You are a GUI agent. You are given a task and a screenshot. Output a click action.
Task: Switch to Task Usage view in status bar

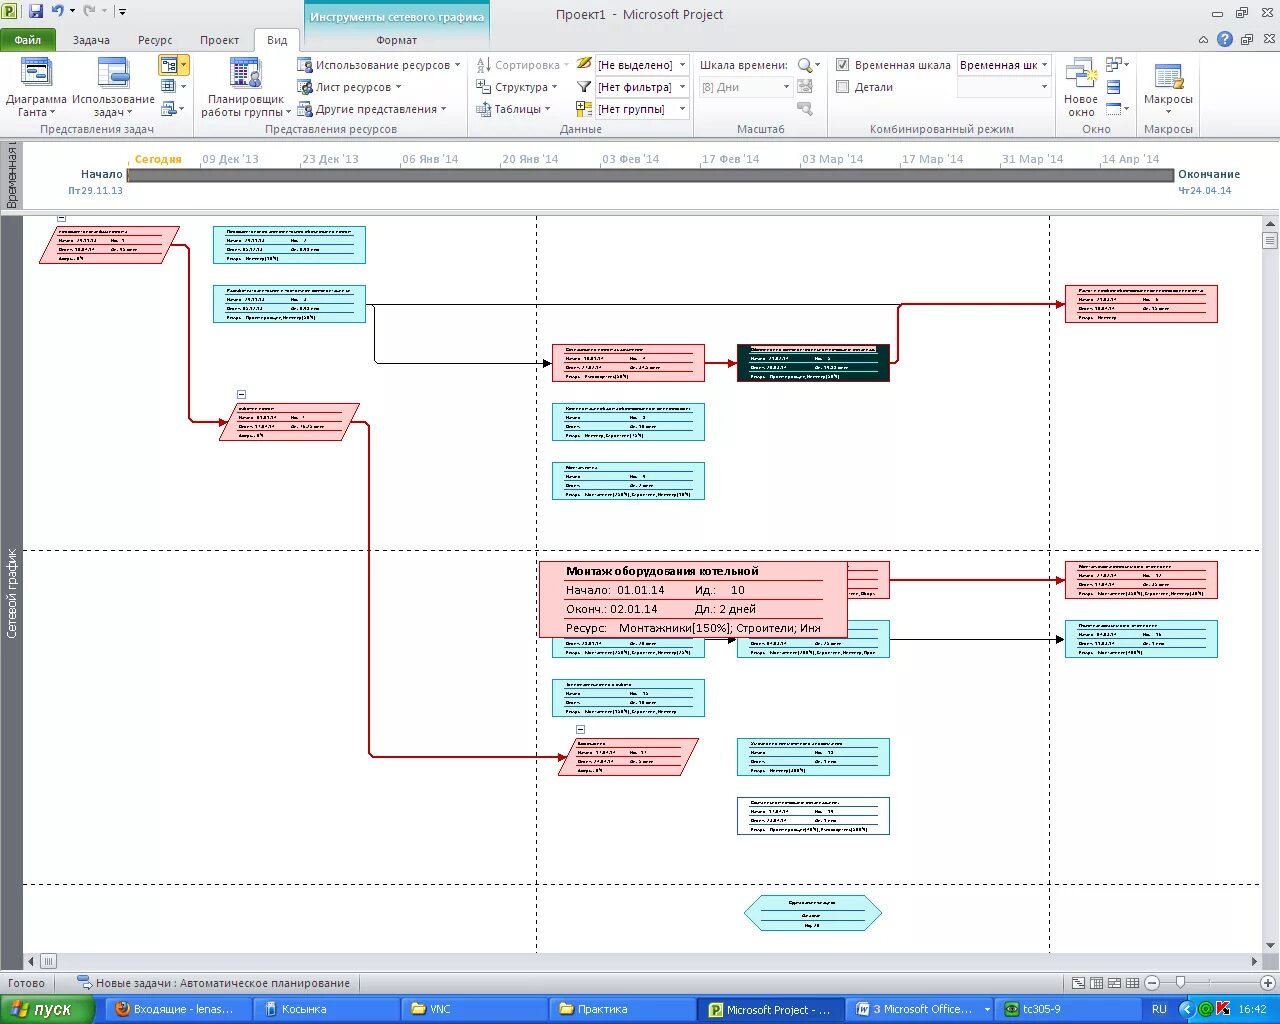[x=1096, y=983]
